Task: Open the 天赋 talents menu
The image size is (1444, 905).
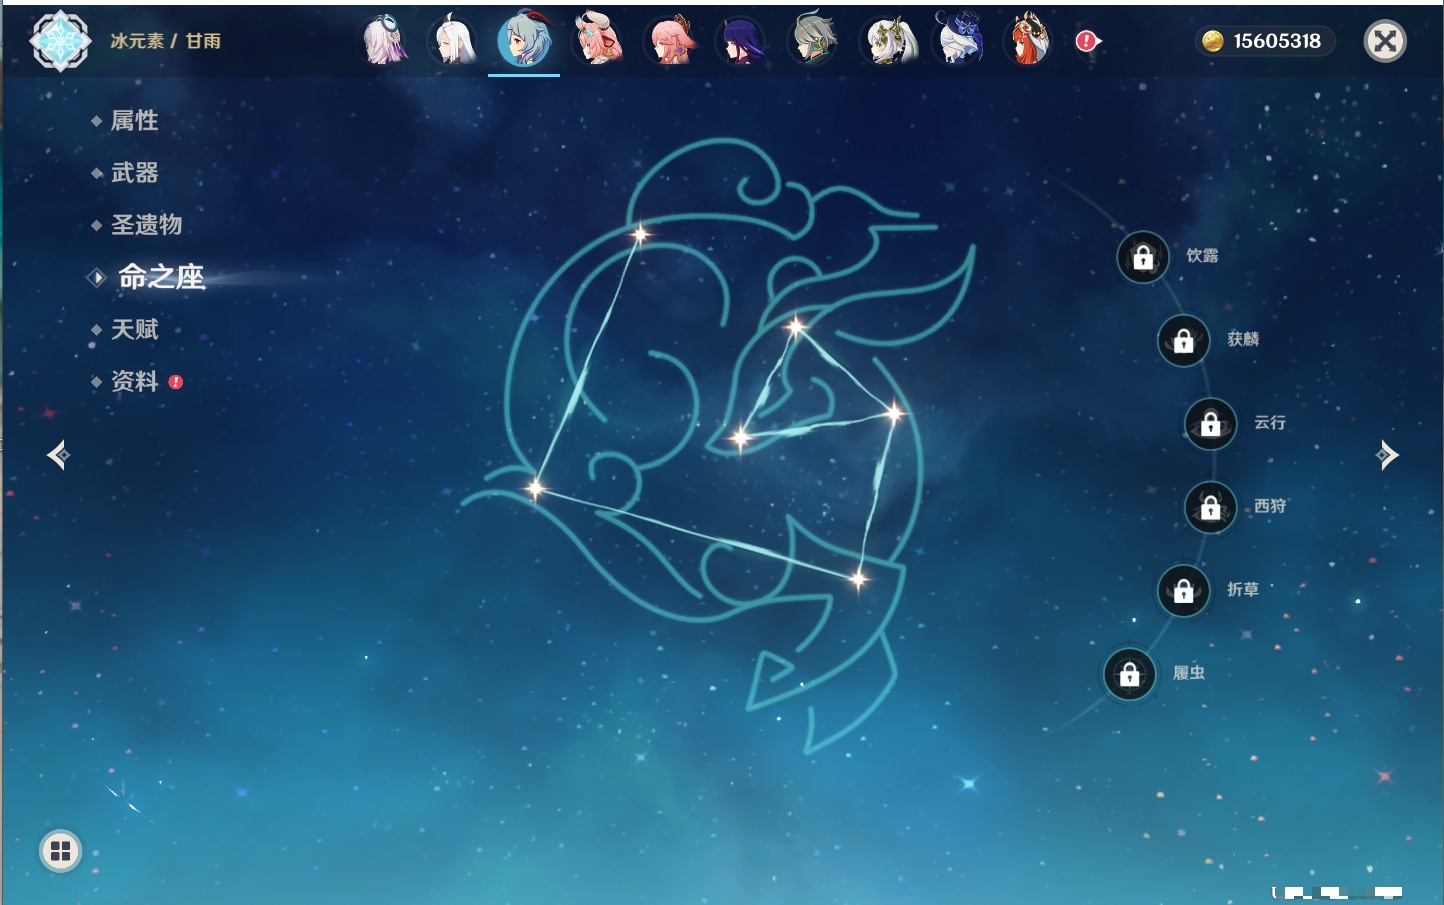Action: pyautogui.click(x=134, y=329)
